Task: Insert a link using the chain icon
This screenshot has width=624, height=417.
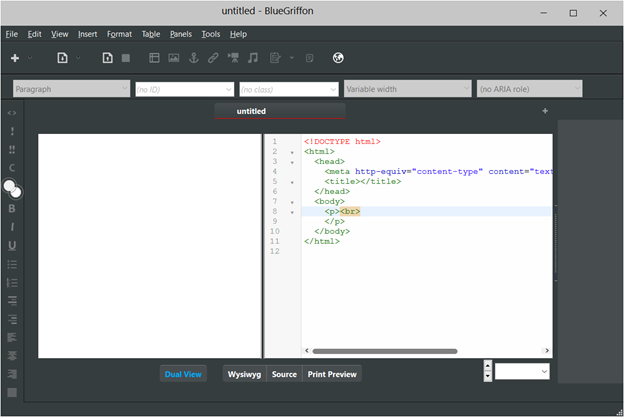Action: 213,58
